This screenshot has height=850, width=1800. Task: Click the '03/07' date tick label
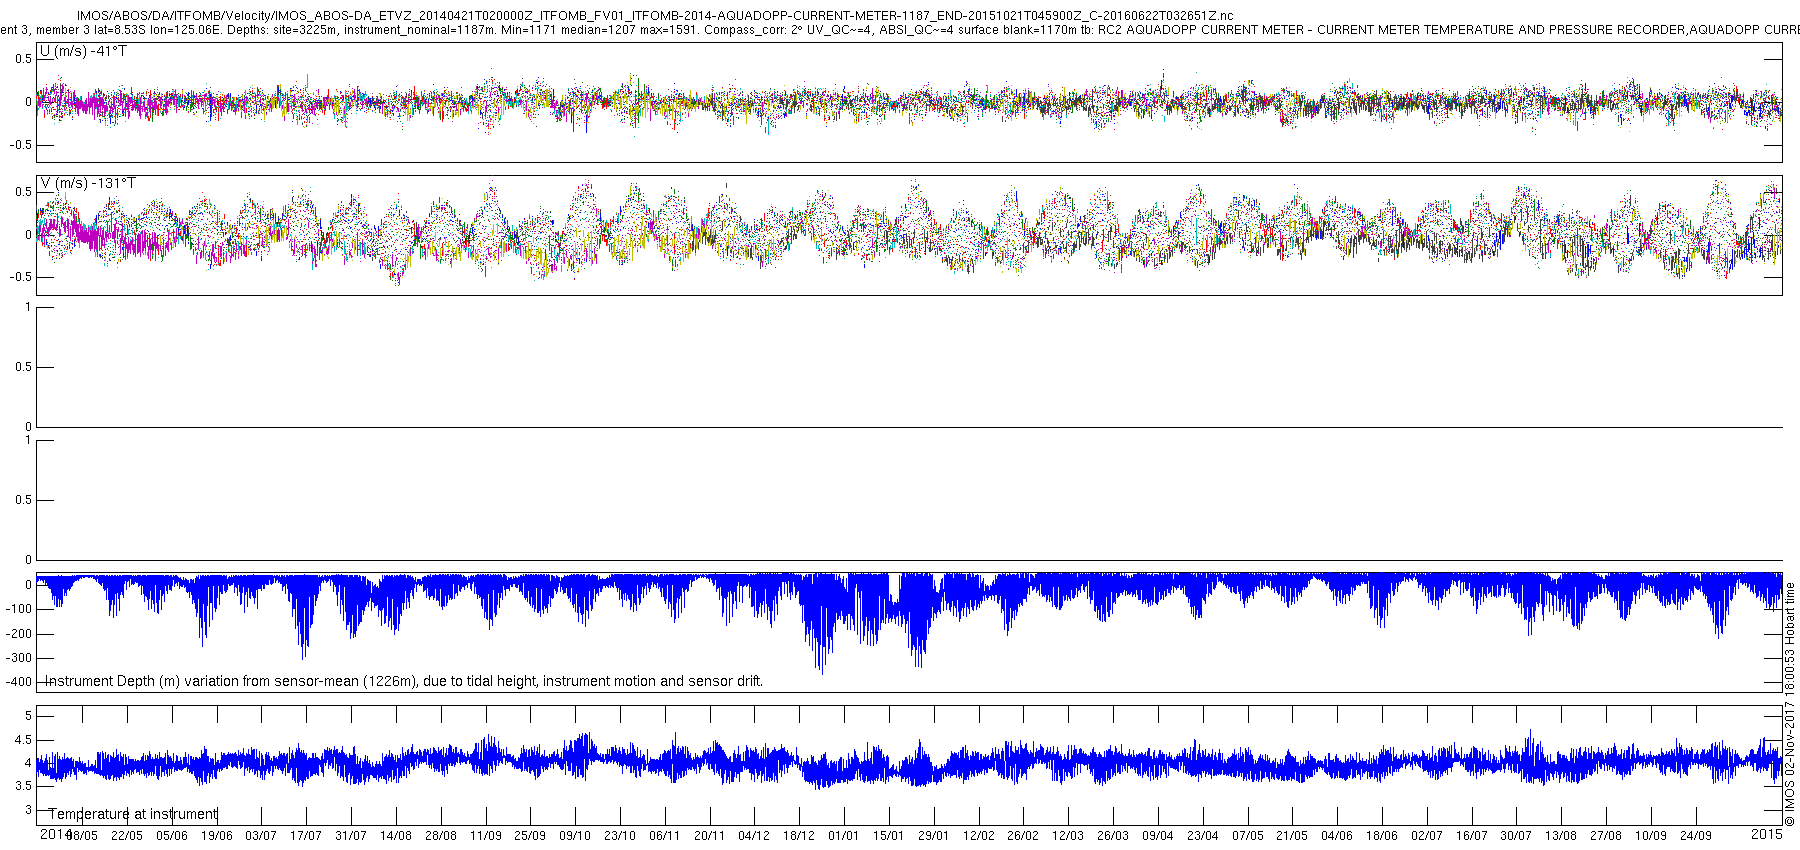[x=261, y=836]
